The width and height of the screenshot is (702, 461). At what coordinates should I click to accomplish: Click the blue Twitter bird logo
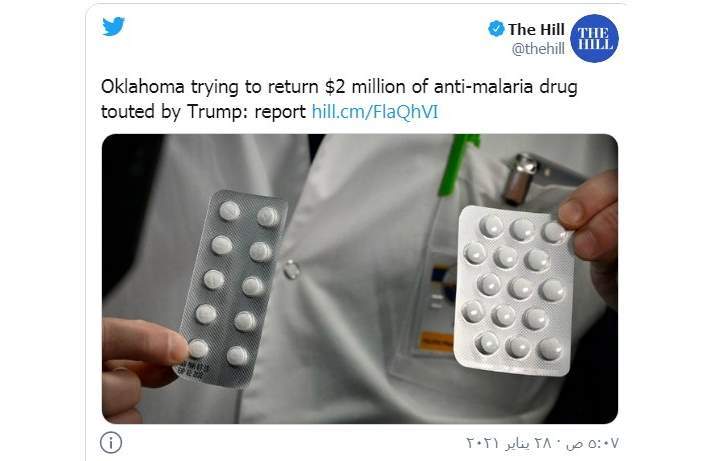pyautogui.click(x=113, y=26)
